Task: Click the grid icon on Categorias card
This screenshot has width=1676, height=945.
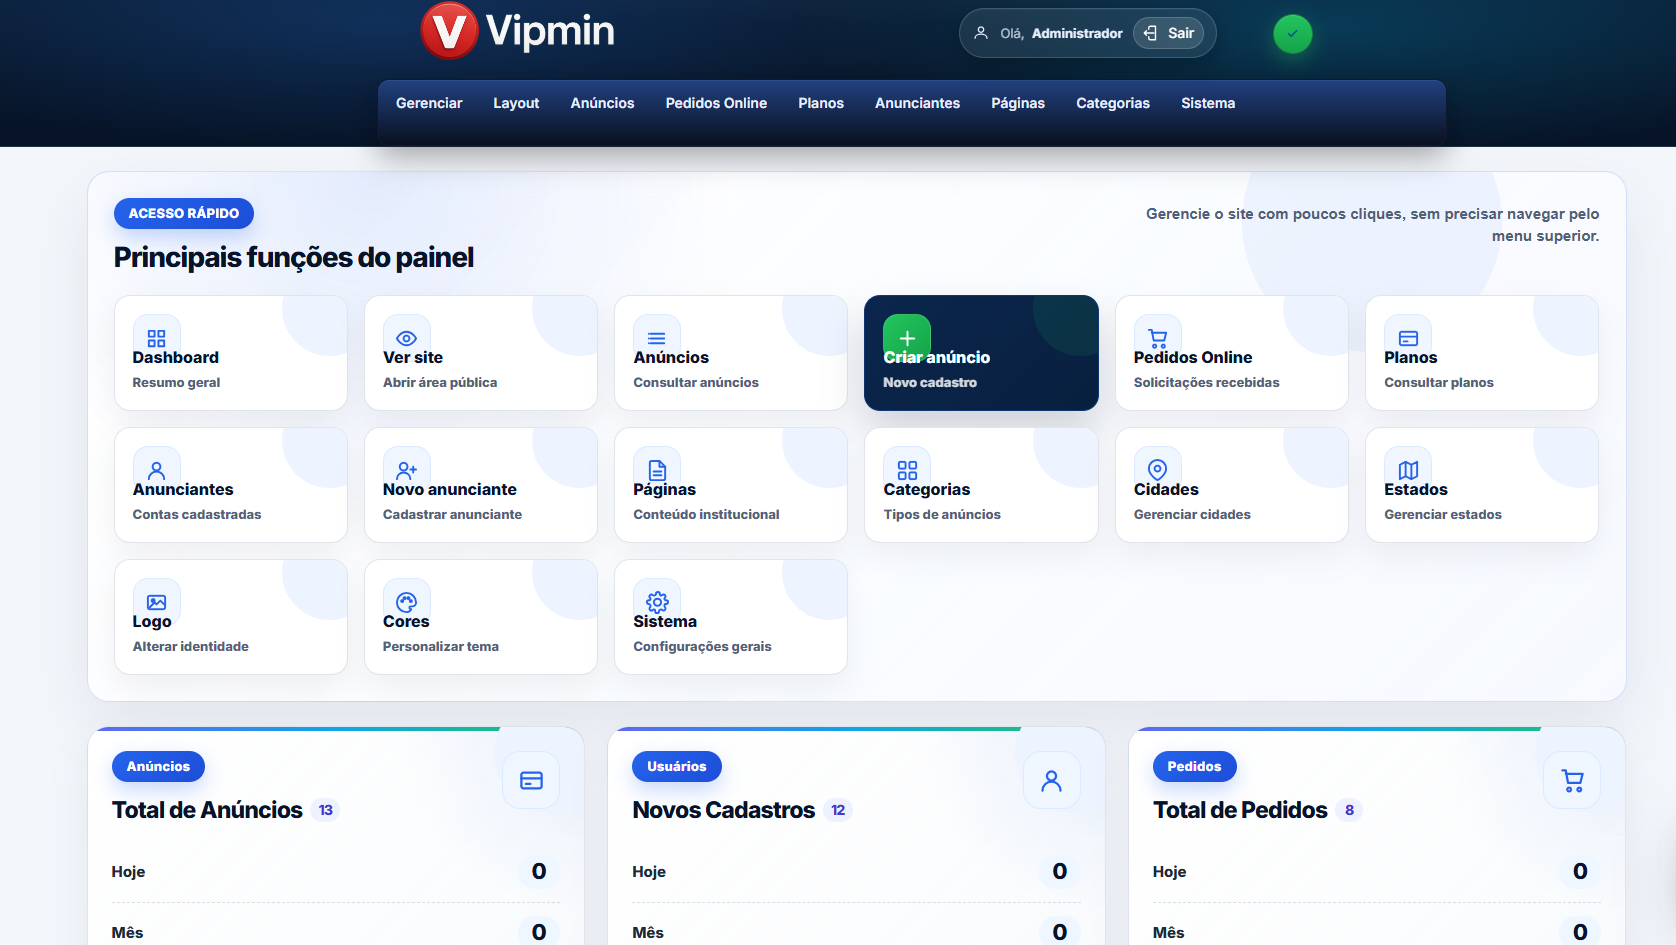Action: [907, 470]
